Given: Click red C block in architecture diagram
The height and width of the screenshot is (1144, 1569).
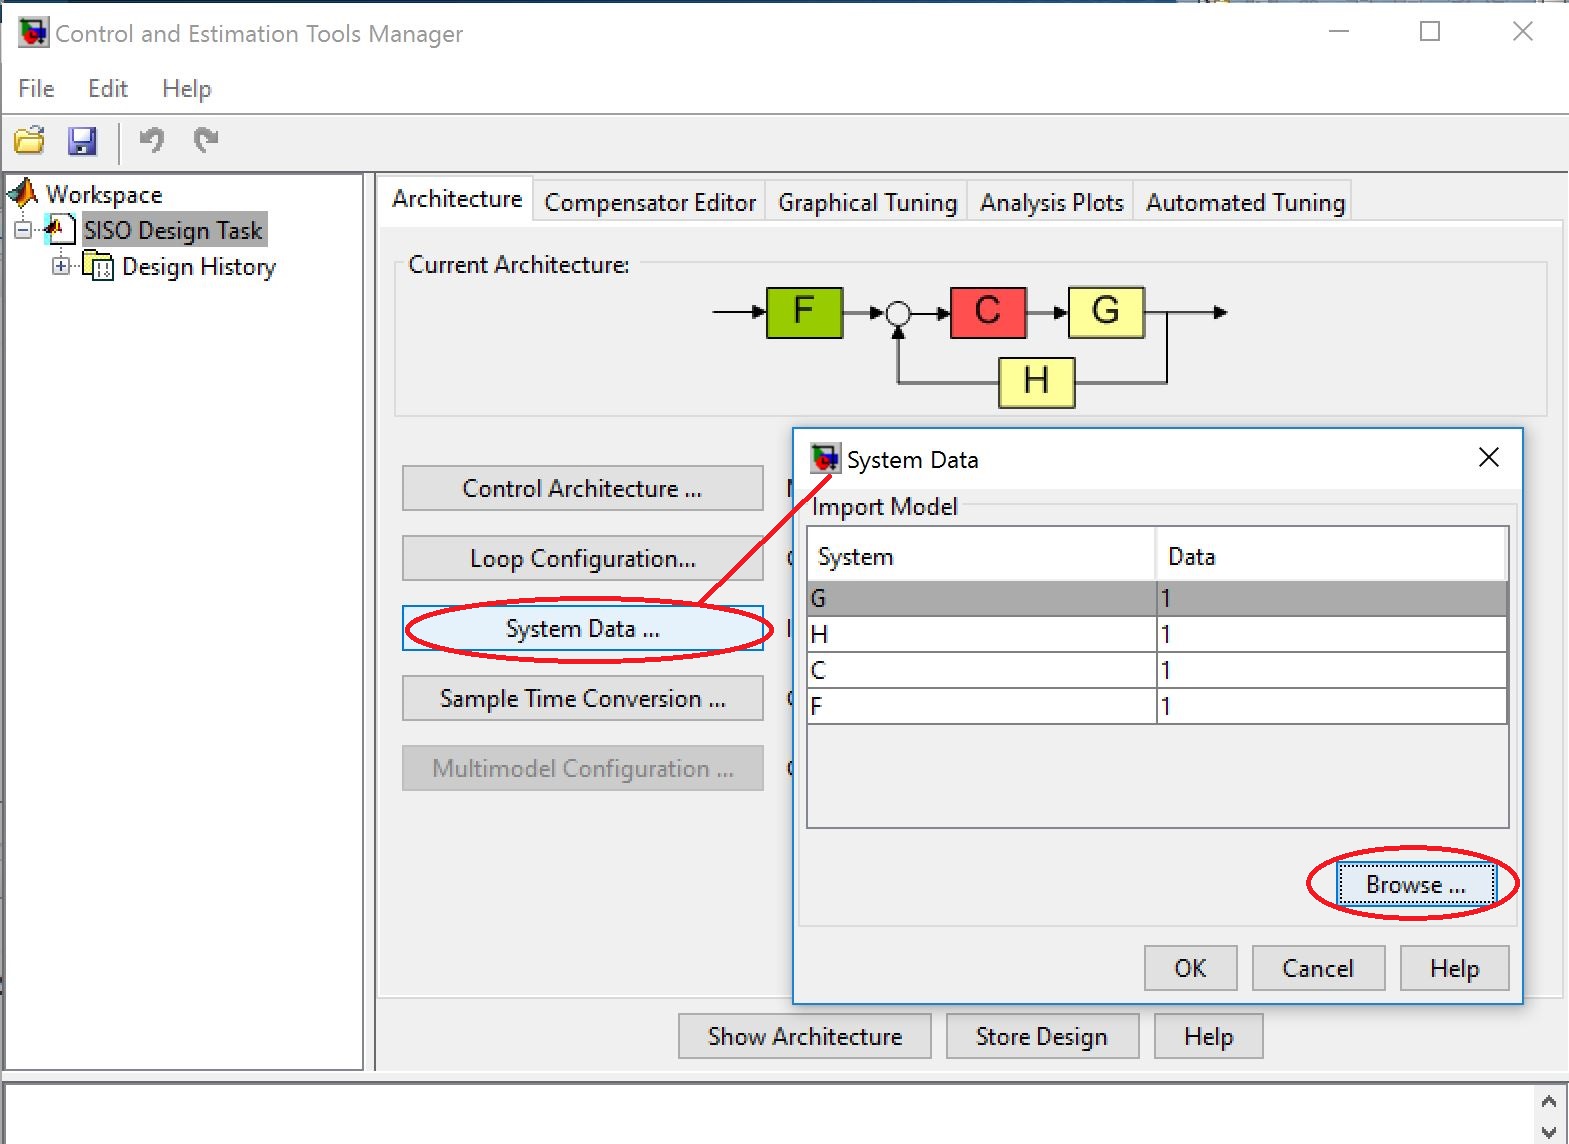Looking at the screenshot, I should coord(988,312).
